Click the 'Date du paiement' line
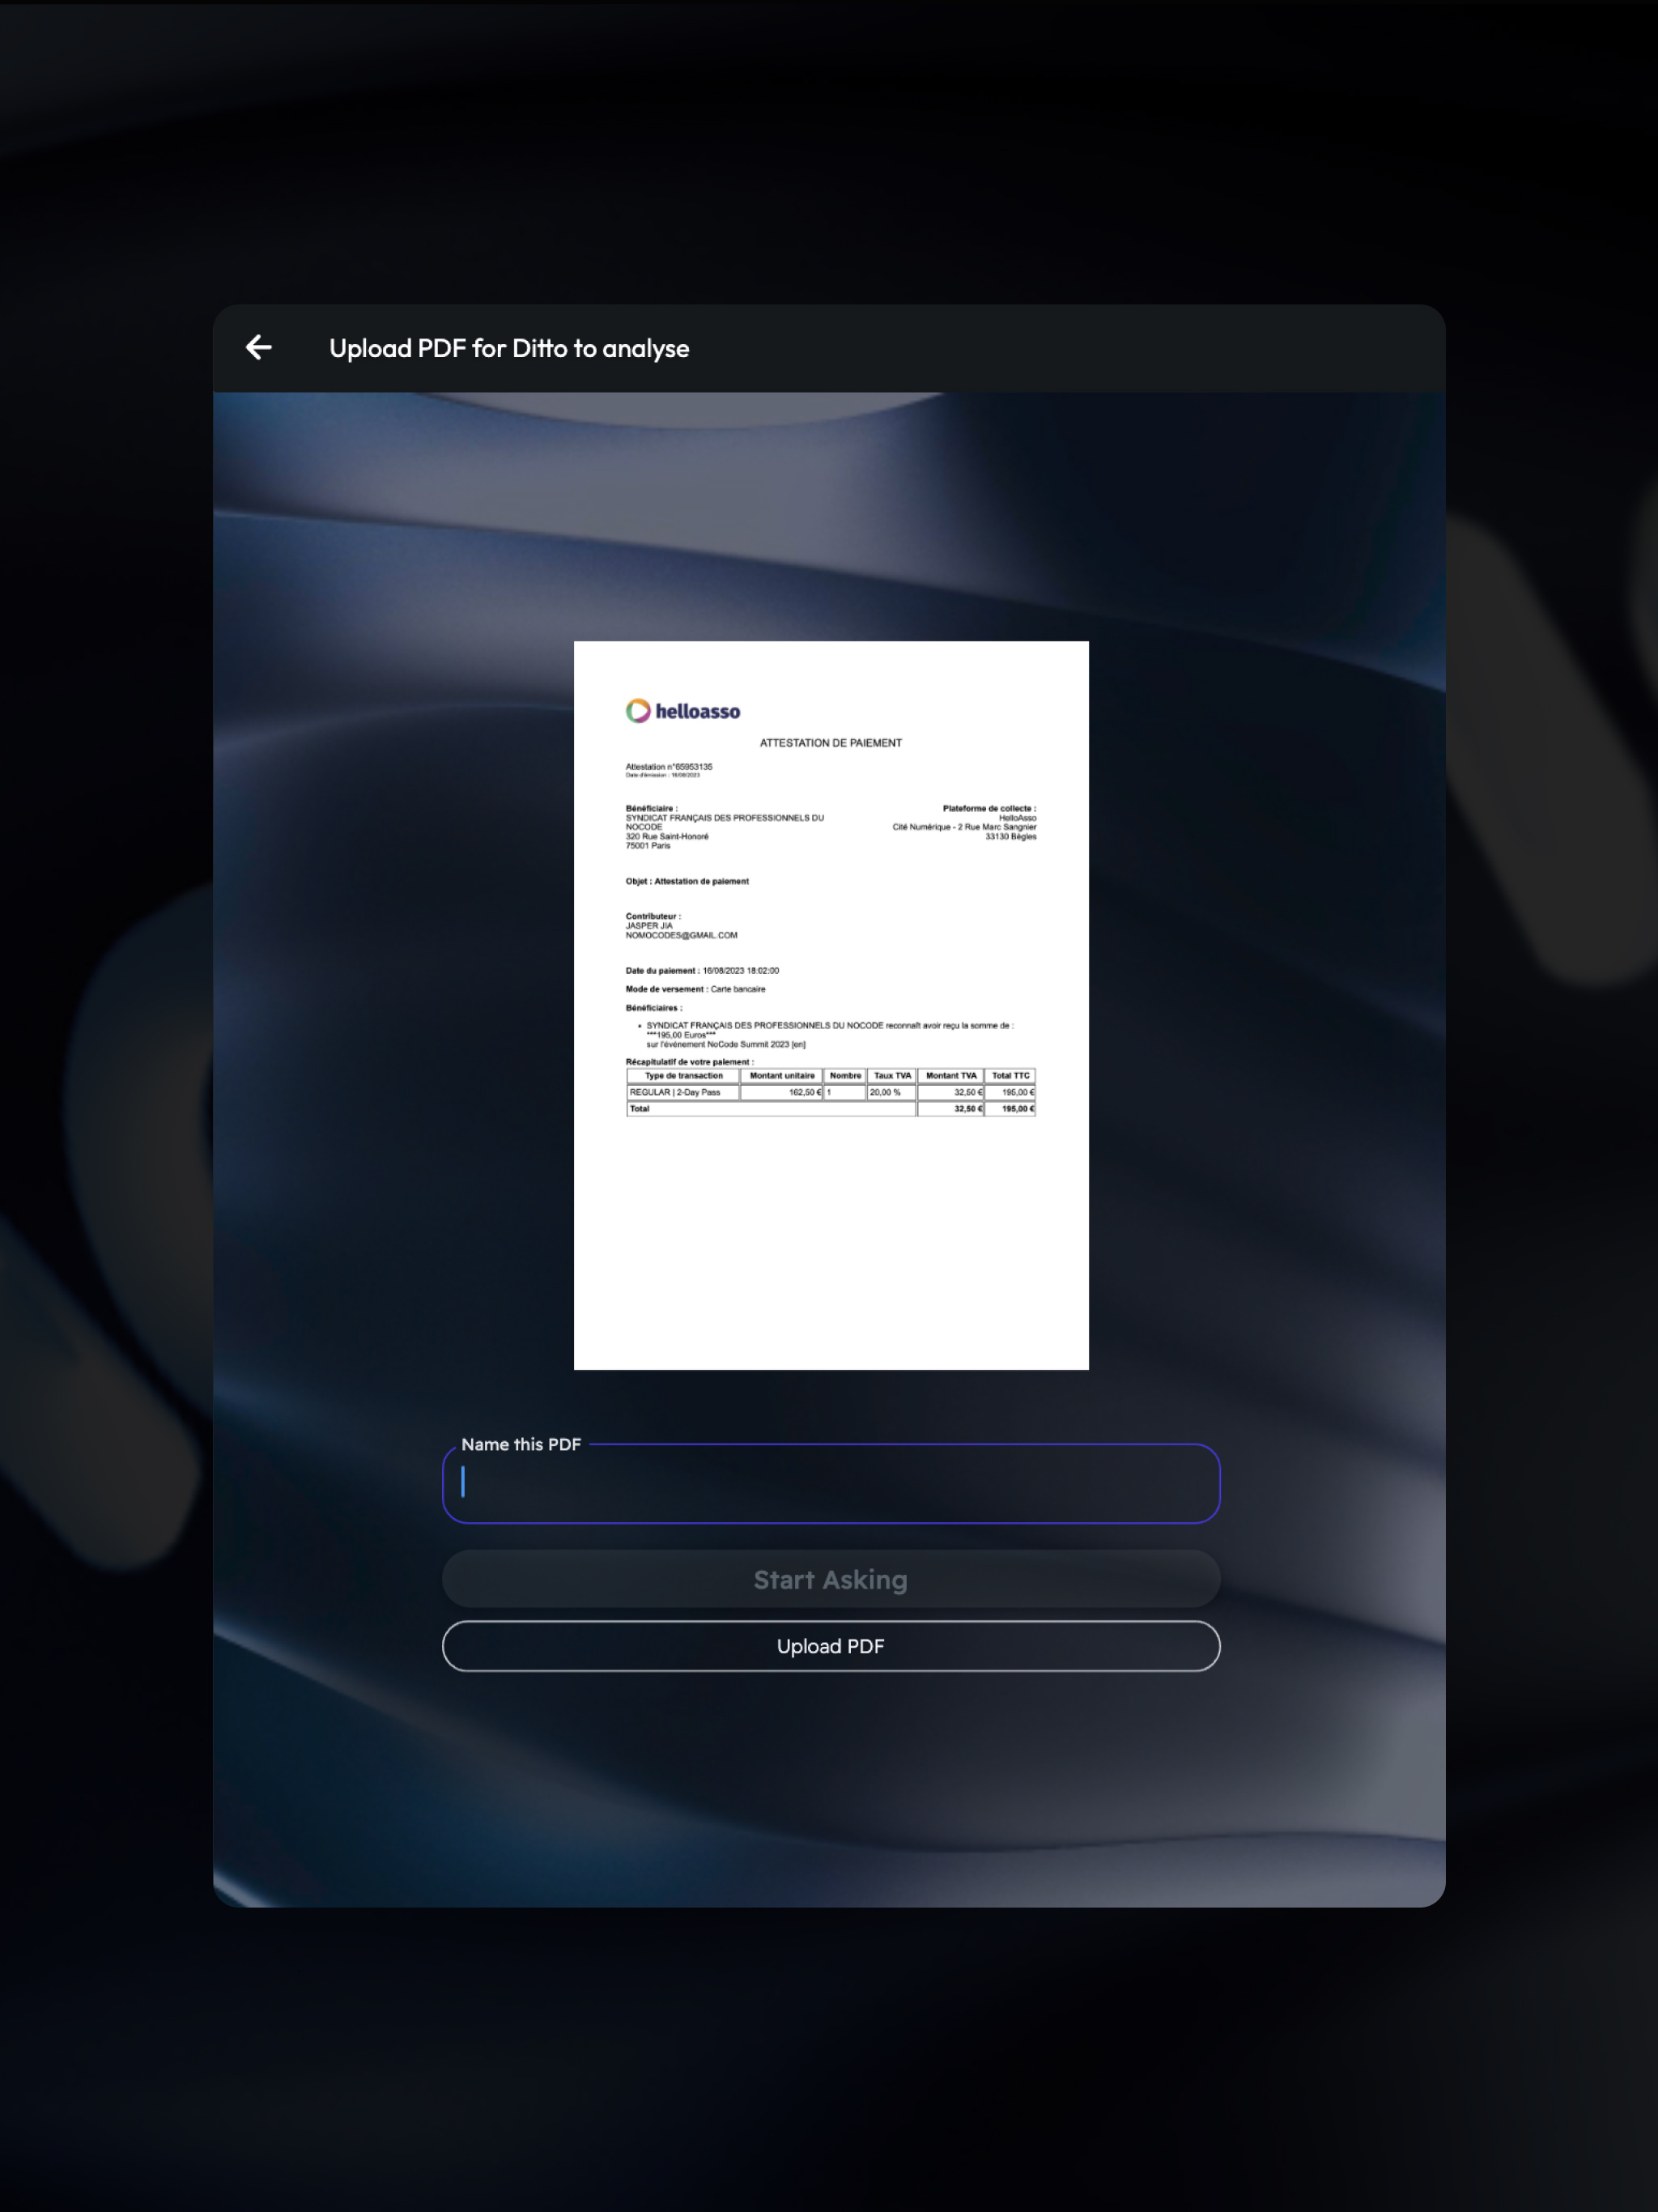 click(x=702, y=970)
